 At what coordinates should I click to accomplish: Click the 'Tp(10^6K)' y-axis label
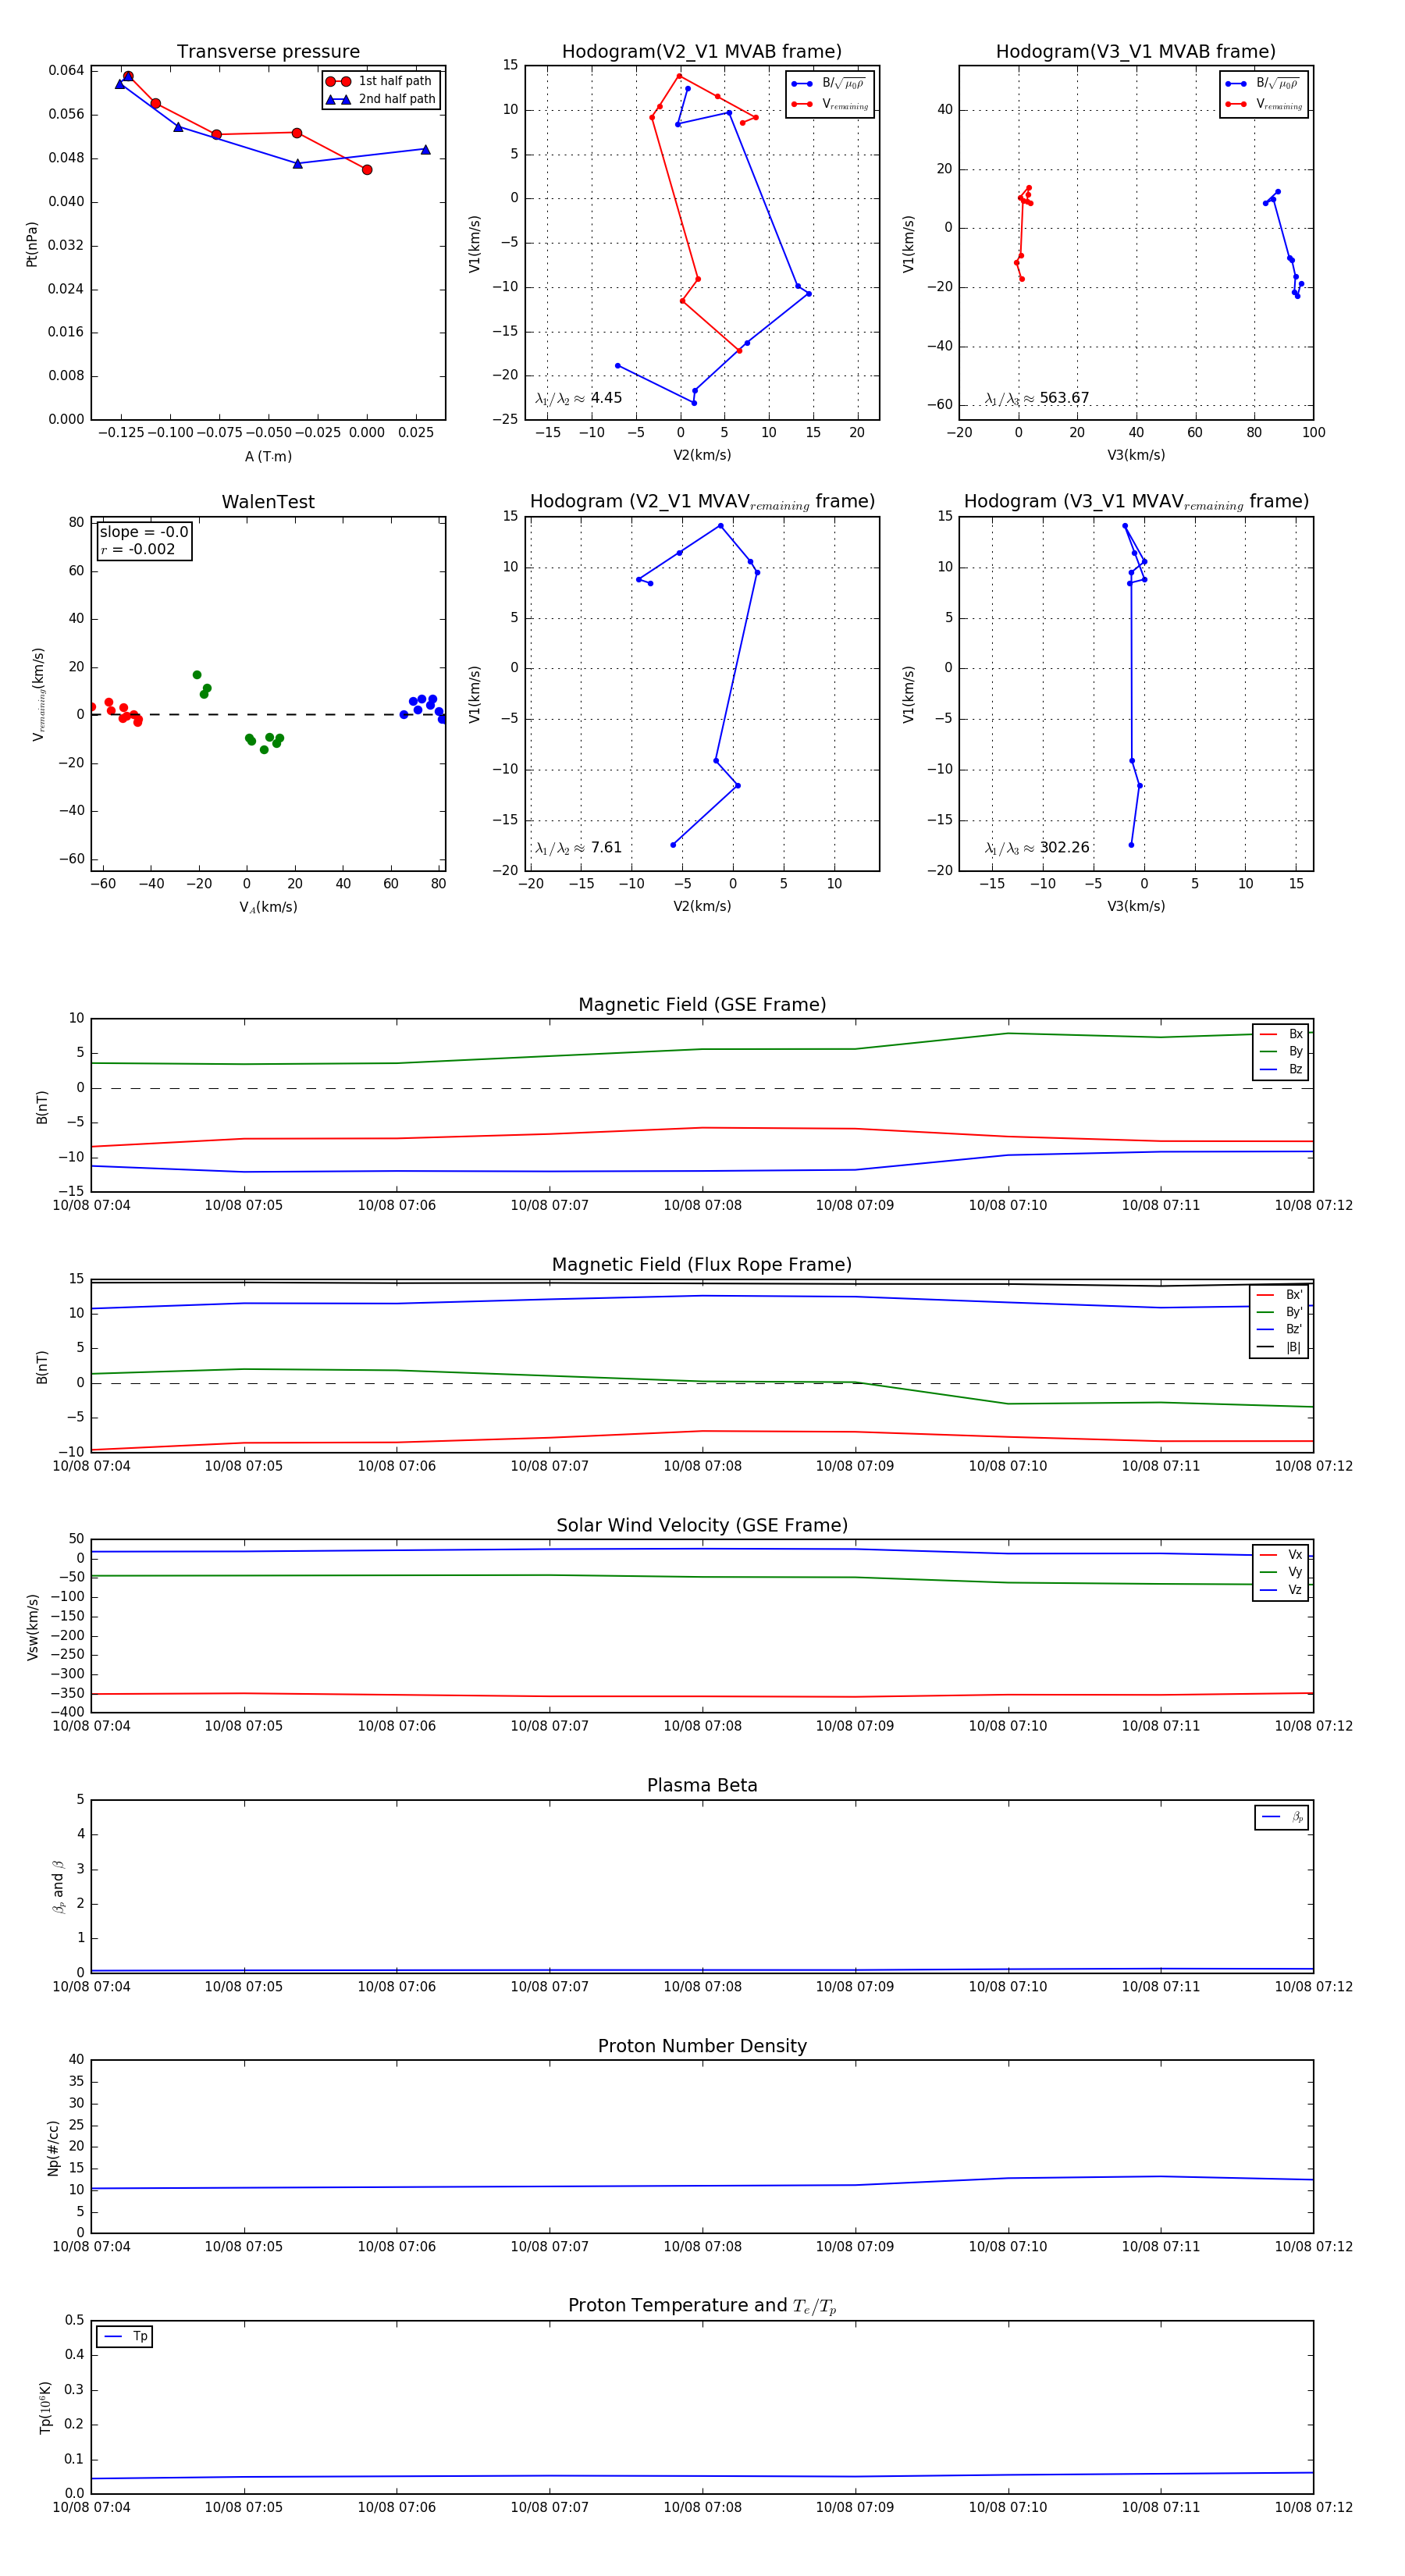pos(45,2407)
